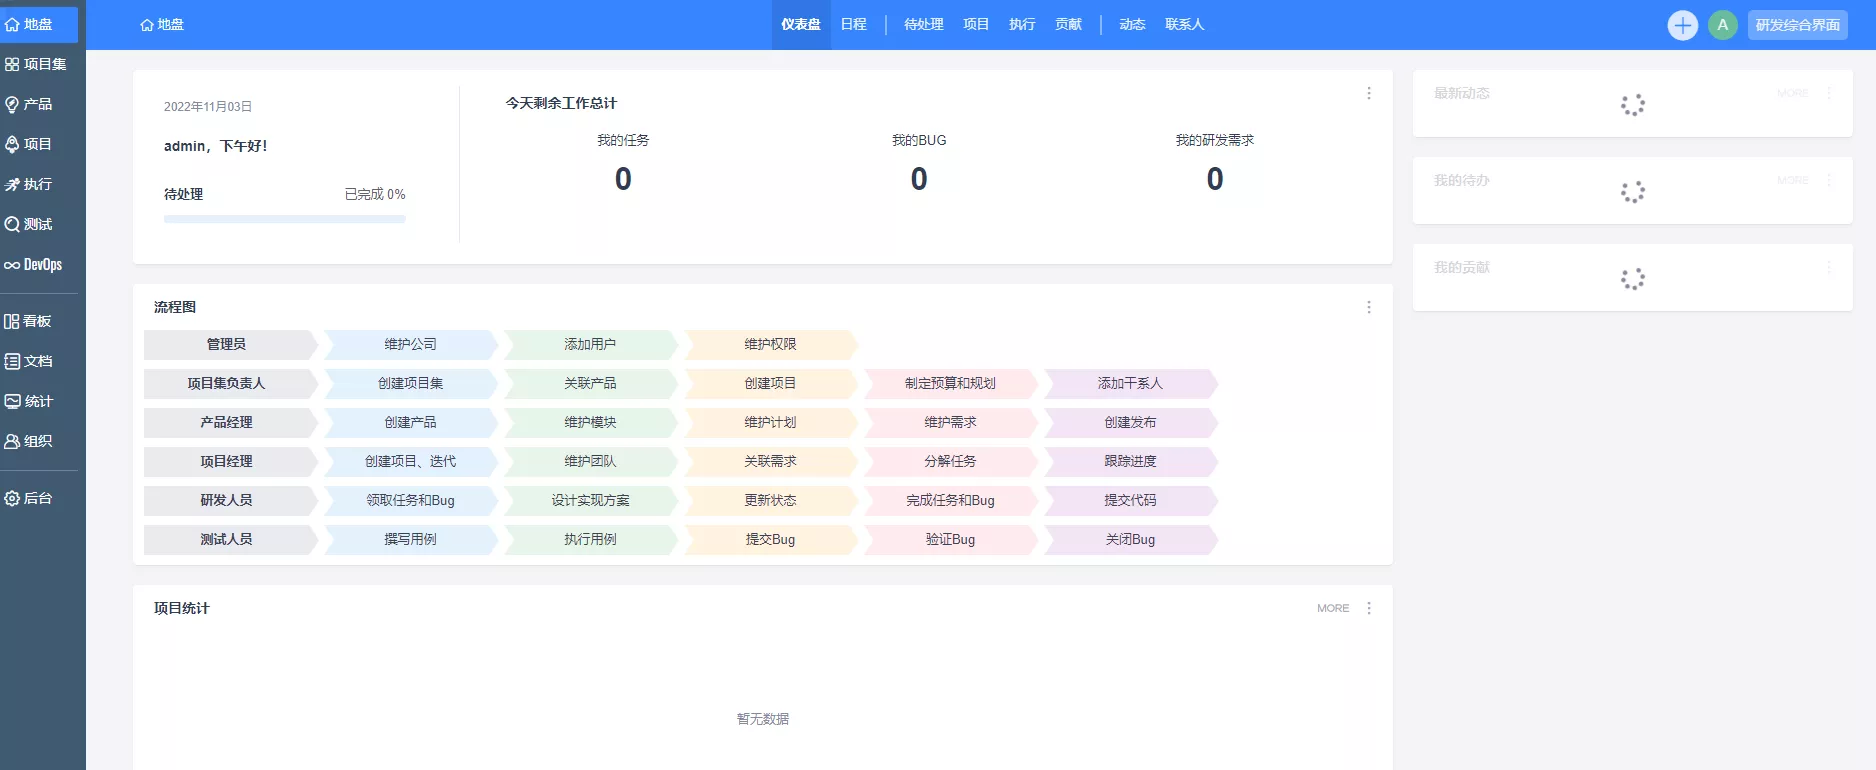Open the 我的待办 block's three-dot menu
The image size is (1876, 770).
(1829, 180)
